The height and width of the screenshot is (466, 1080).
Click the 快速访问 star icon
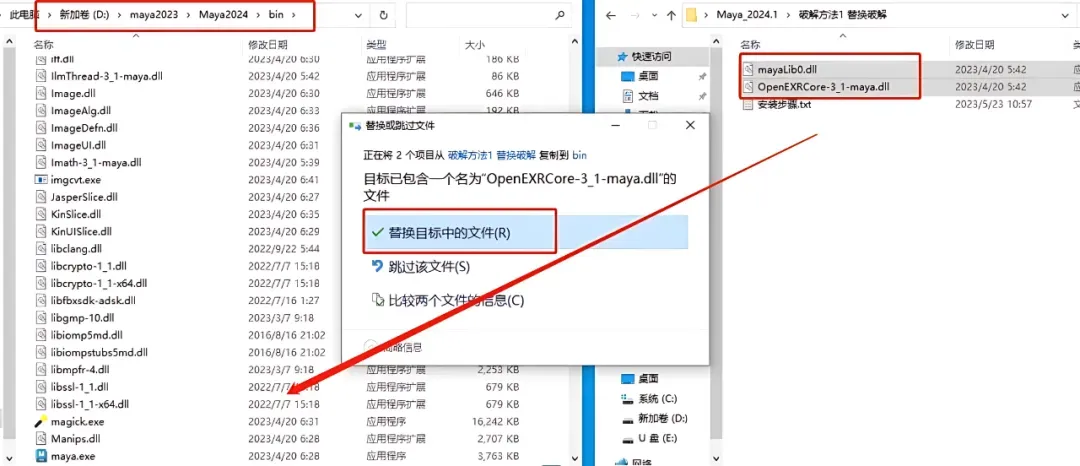tap(623, 56)
